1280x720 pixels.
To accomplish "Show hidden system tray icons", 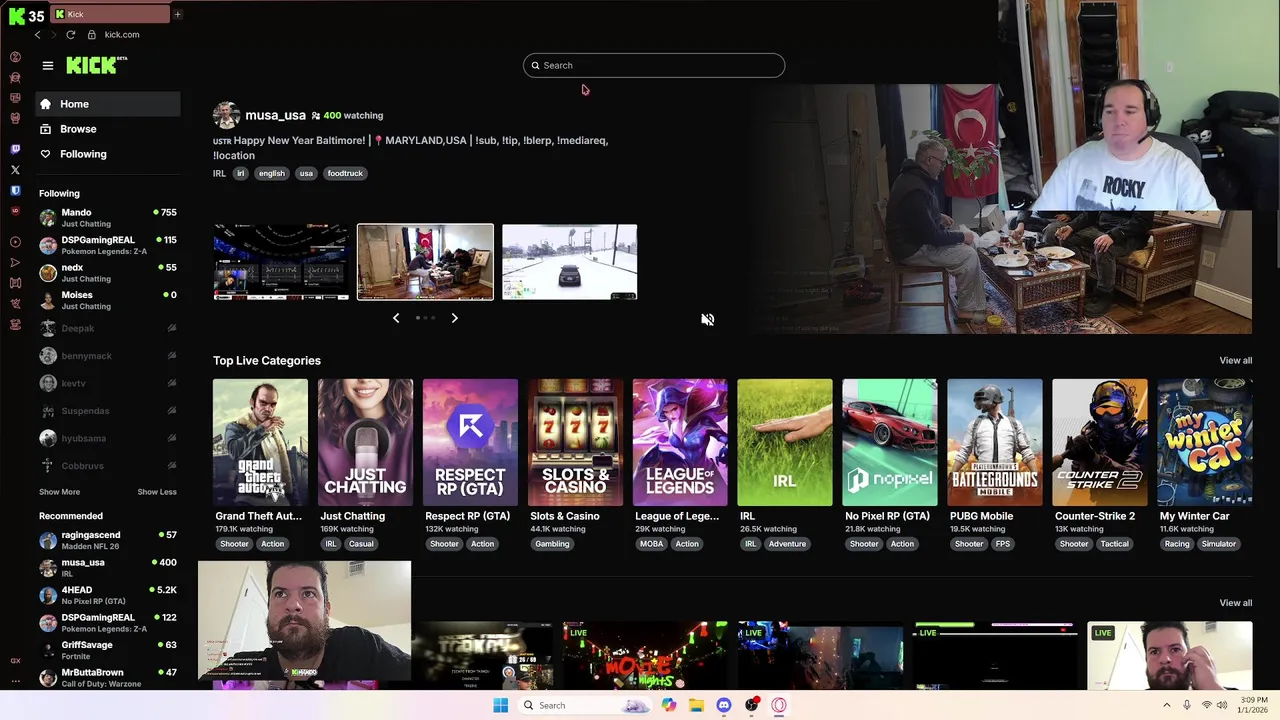I will pyautogui.click(x=1166, y=705).
